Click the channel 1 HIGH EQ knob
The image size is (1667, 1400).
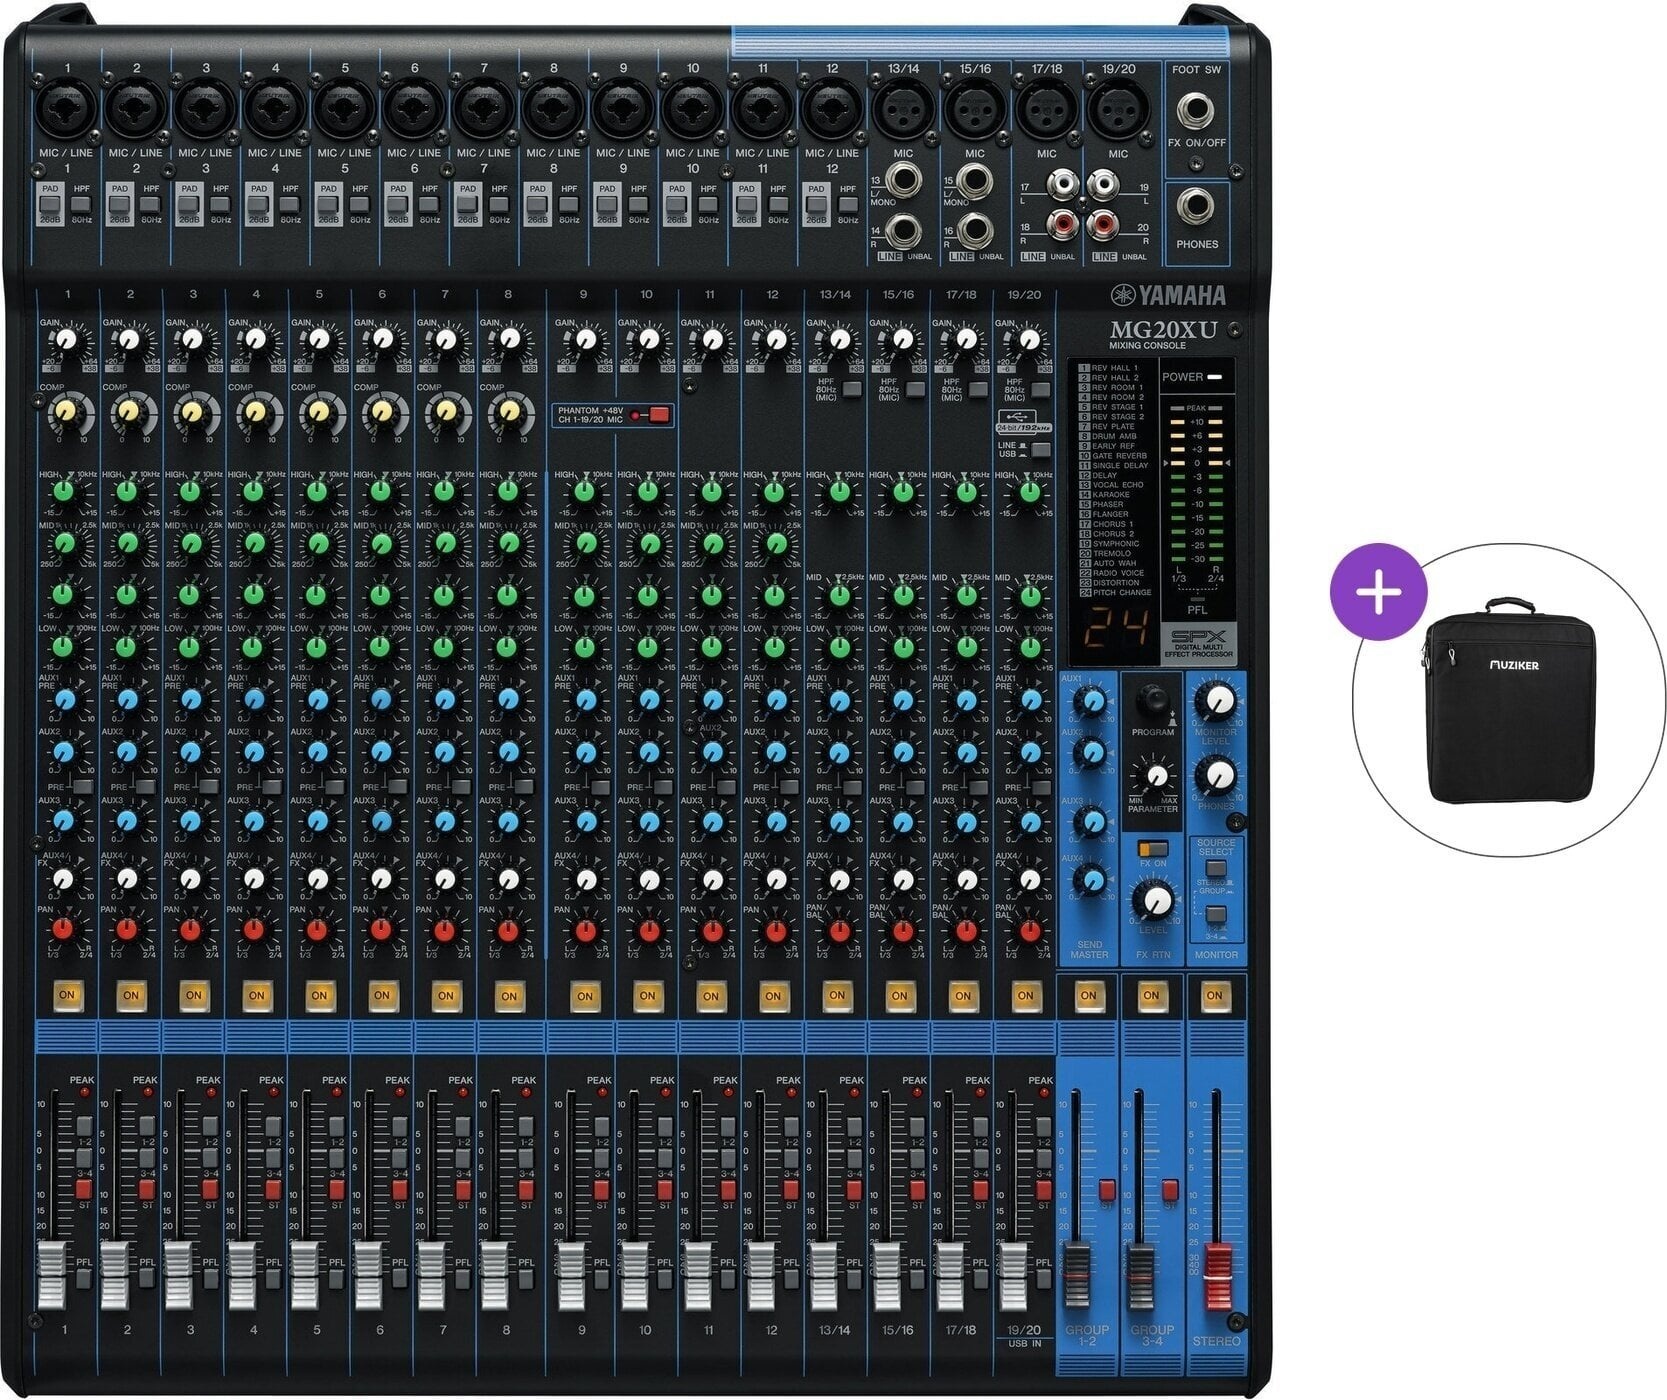[x=64, y=491]
